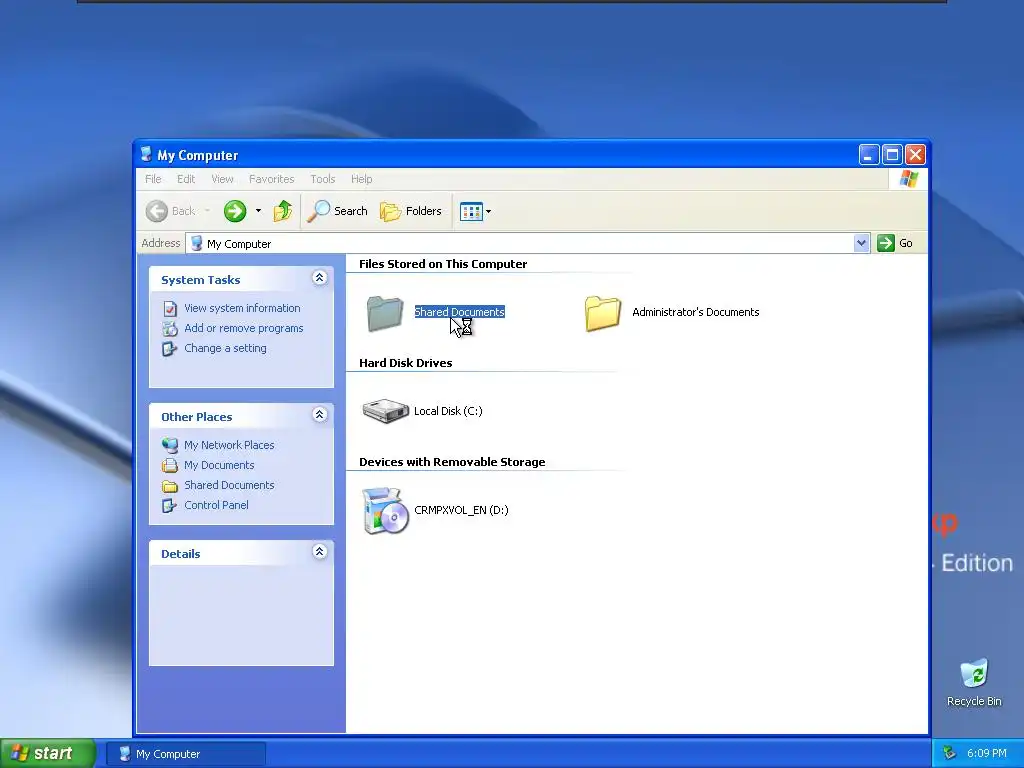Minimize the My Computer window
Viewport: 1024px width, 768px height.
pyautogui.click(x=869, y=155)
